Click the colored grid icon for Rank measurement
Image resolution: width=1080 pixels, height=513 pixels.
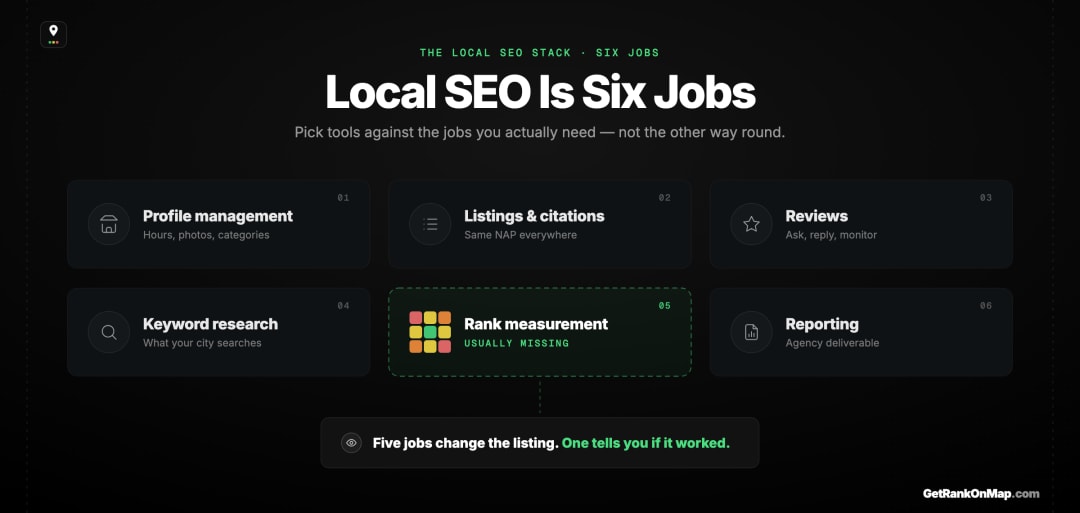pyautogui.click(x=430, y=332)
